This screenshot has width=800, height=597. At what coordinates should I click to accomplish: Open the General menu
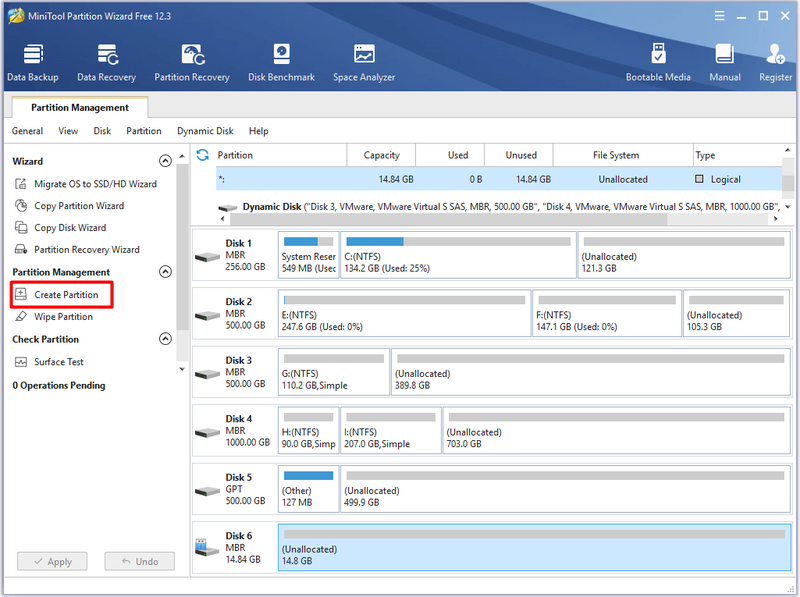tap(27, 131)
